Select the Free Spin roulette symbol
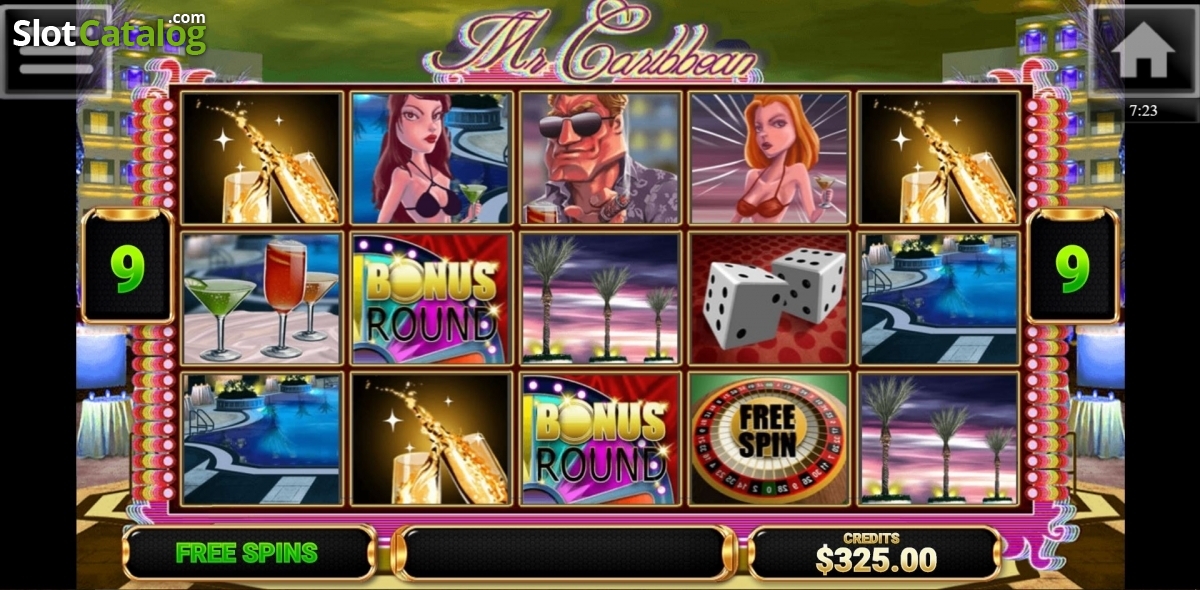 click(770, 438)
